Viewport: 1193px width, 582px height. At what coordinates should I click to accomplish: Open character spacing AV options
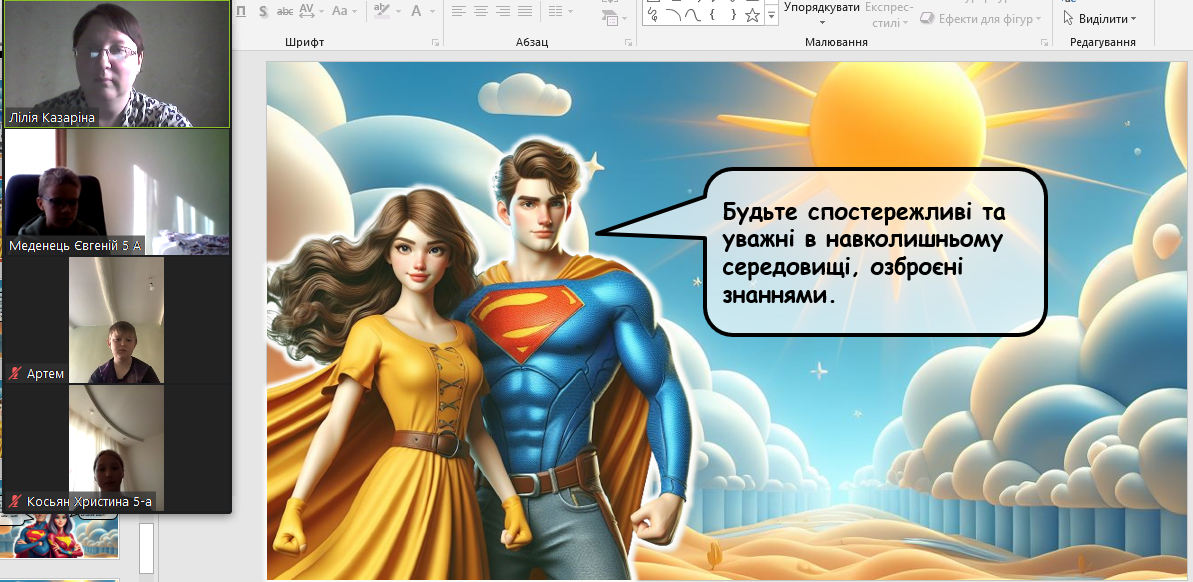click(x=307, y=11)
